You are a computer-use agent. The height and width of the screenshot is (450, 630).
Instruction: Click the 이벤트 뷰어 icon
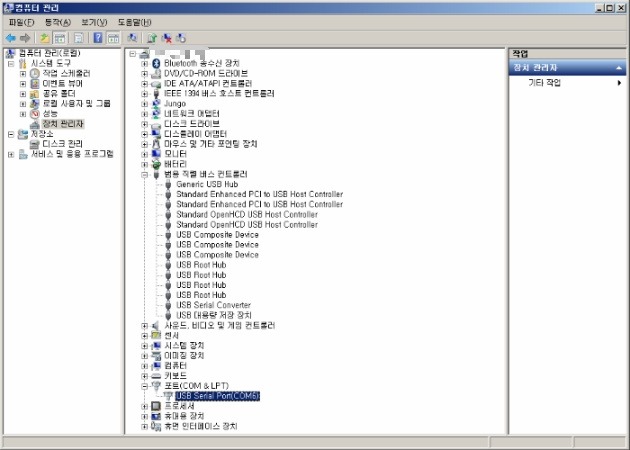[x=35, y=84]
